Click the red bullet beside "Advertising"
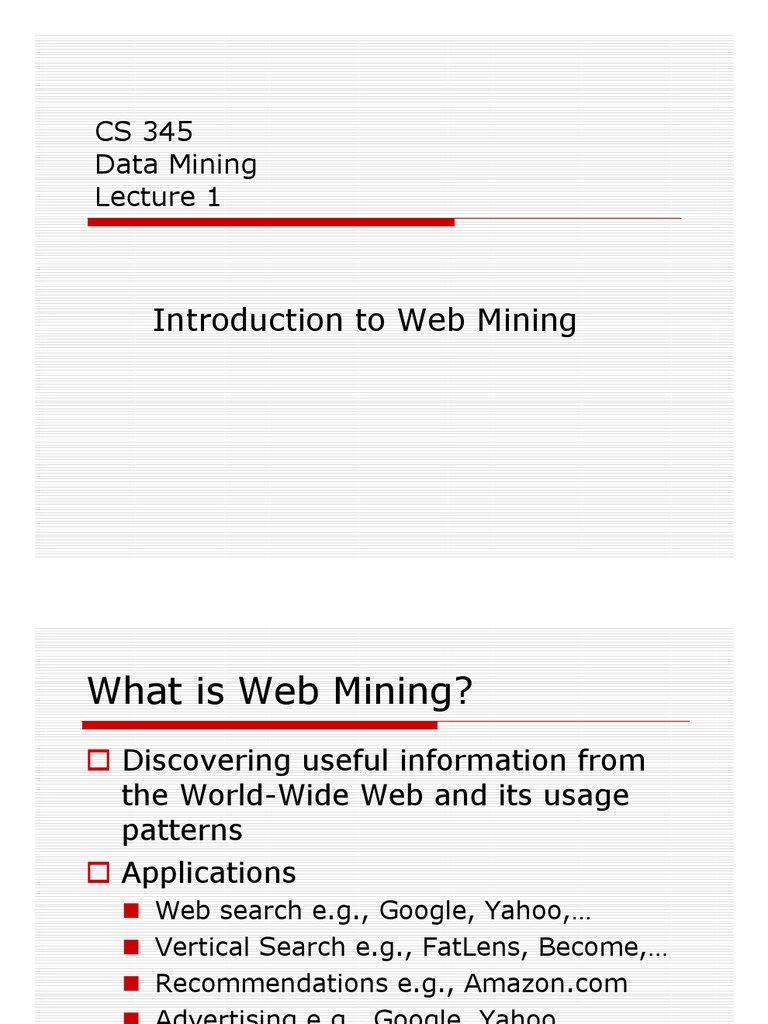768x1024 pixels. pyautogui.click(x=132, y=1017)
